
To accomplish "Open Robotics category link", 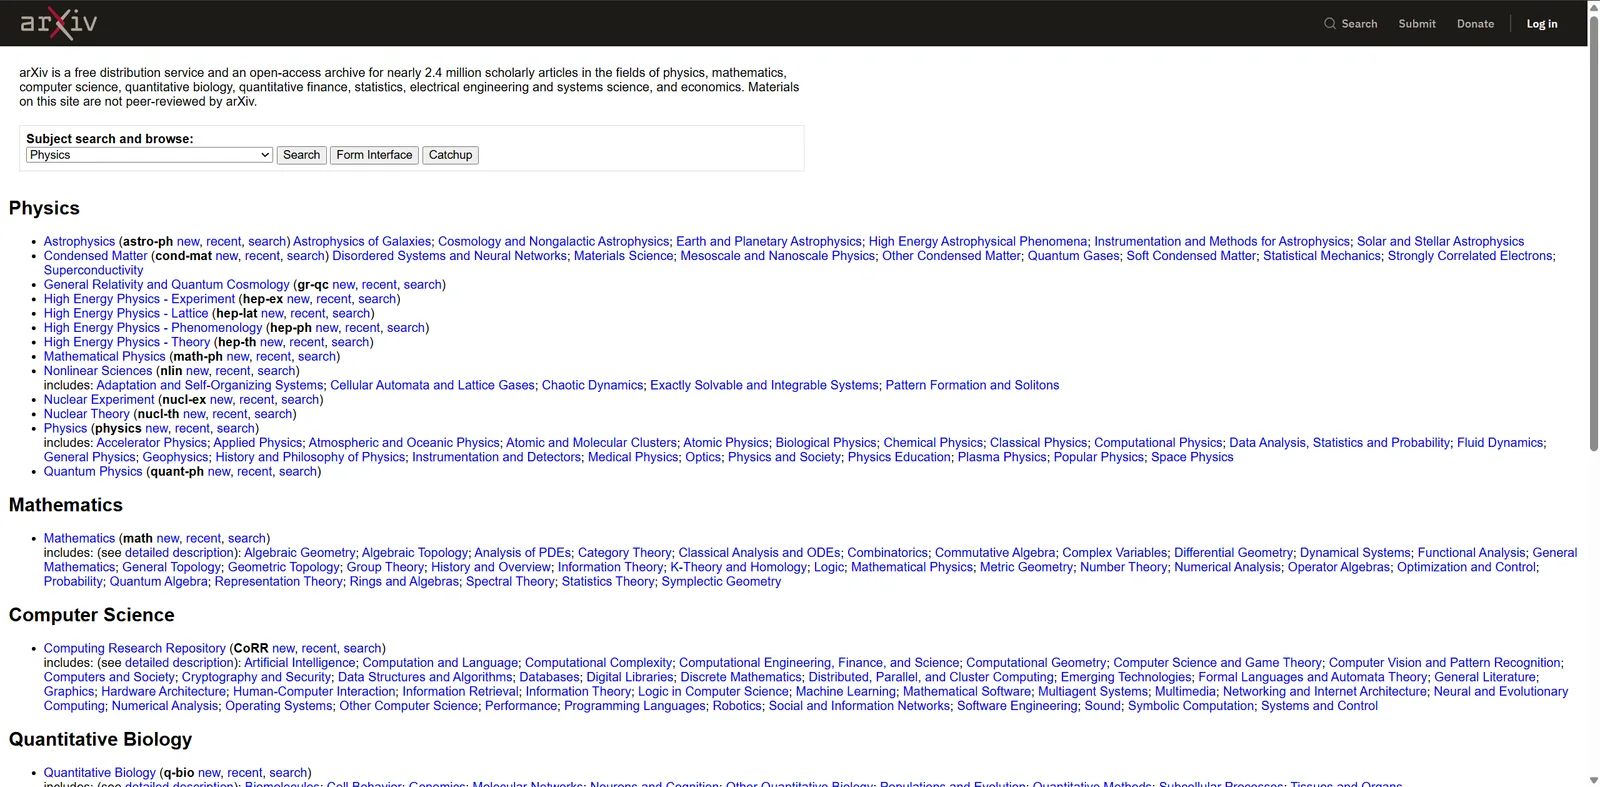I will (737, 706).
